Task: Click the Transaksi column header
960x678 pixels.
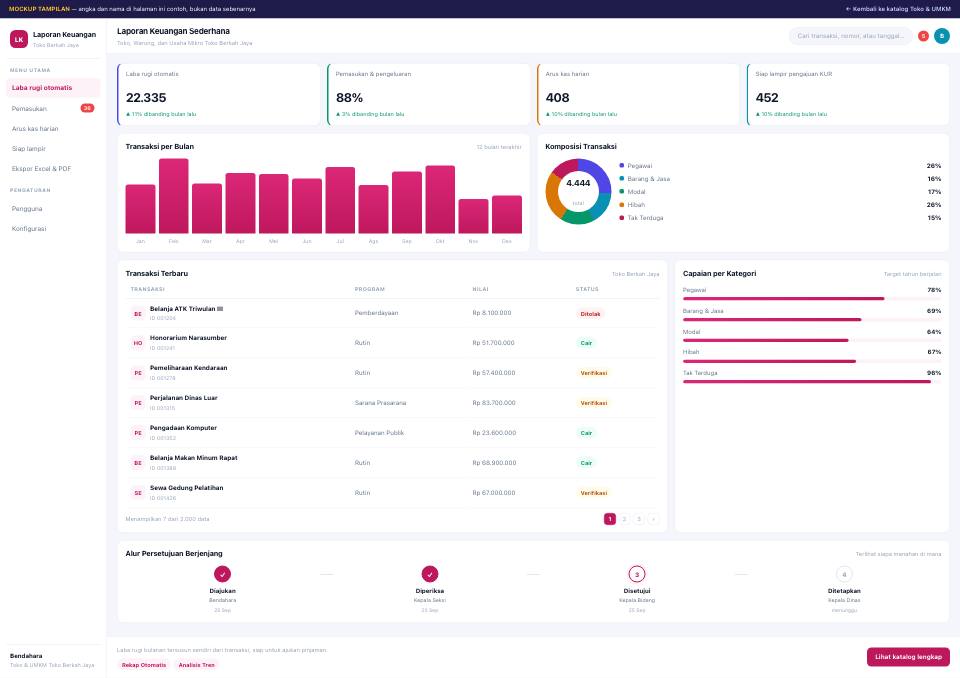Action: tap(148, 289)
